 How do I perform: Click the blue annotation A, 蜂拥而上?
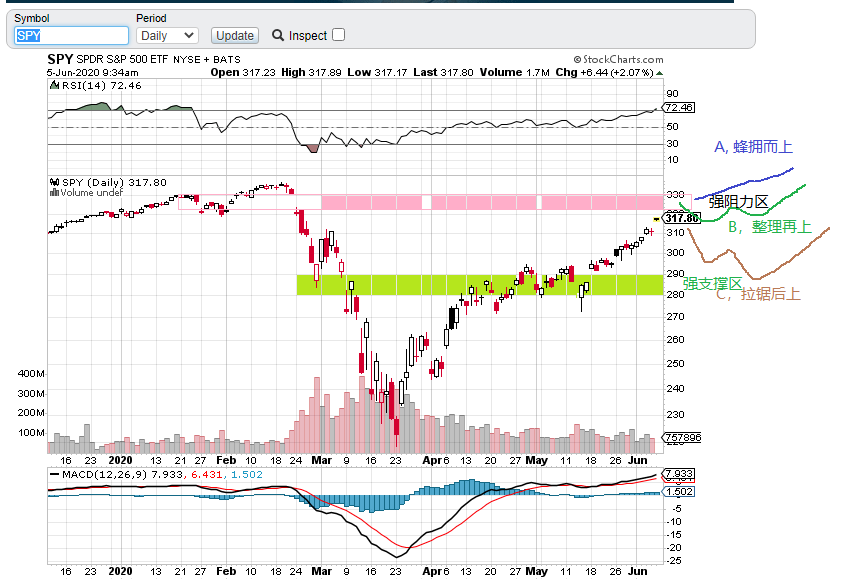coord(753,147)
